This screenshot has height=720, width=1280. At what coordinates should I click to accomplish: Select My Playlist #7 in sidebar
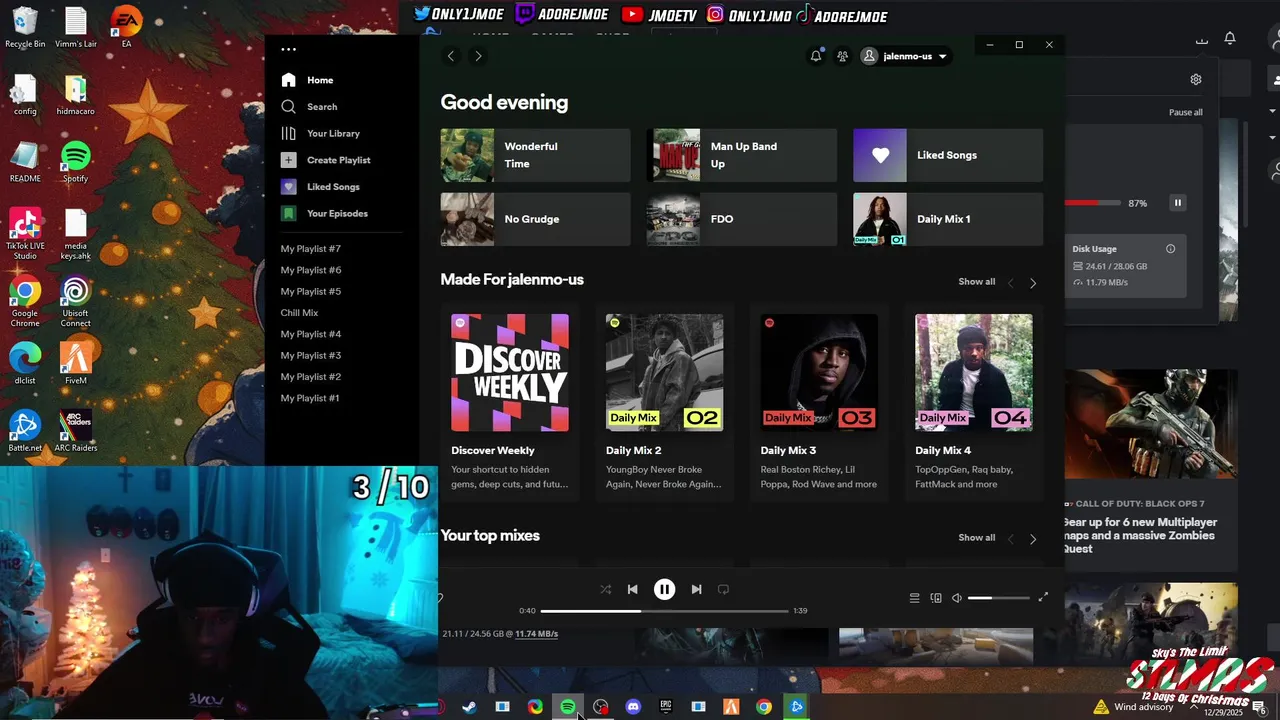point(310,249)
